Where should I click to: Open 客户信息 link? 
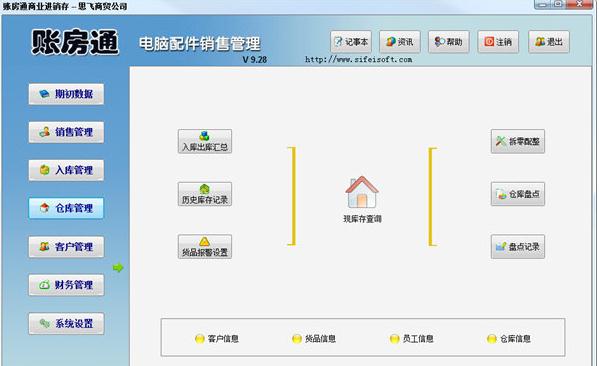point(217,338)
